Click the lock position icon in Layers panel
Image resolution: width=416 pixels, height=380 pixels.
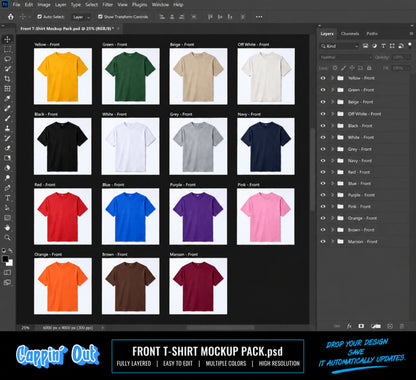coord(352,68)
